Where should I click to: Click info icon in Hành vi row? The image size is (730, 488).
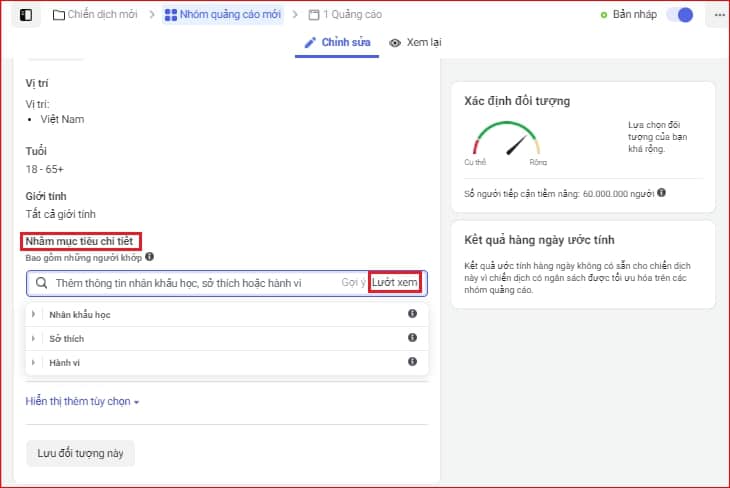412,362
